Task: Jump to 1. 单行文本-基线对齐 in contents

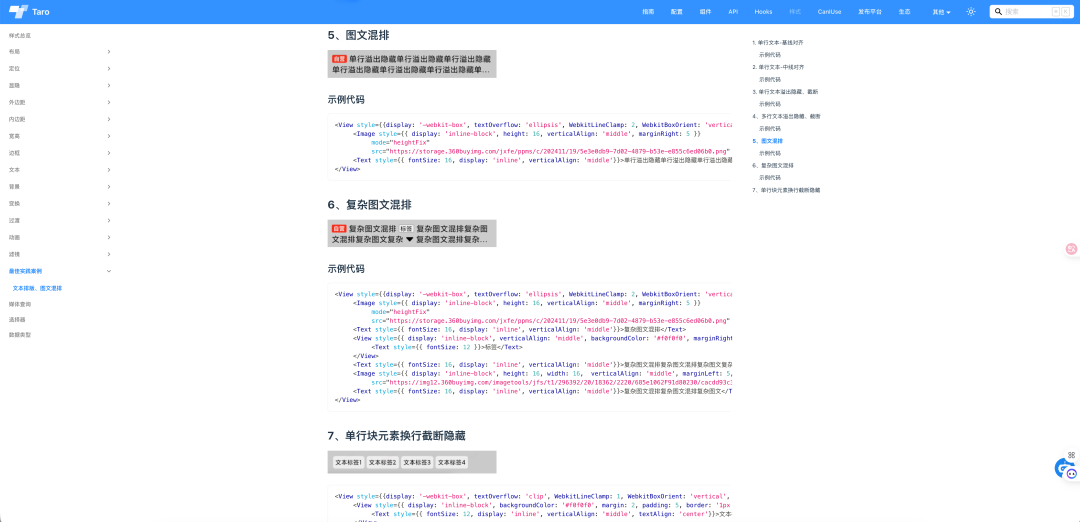Action: 778,43
